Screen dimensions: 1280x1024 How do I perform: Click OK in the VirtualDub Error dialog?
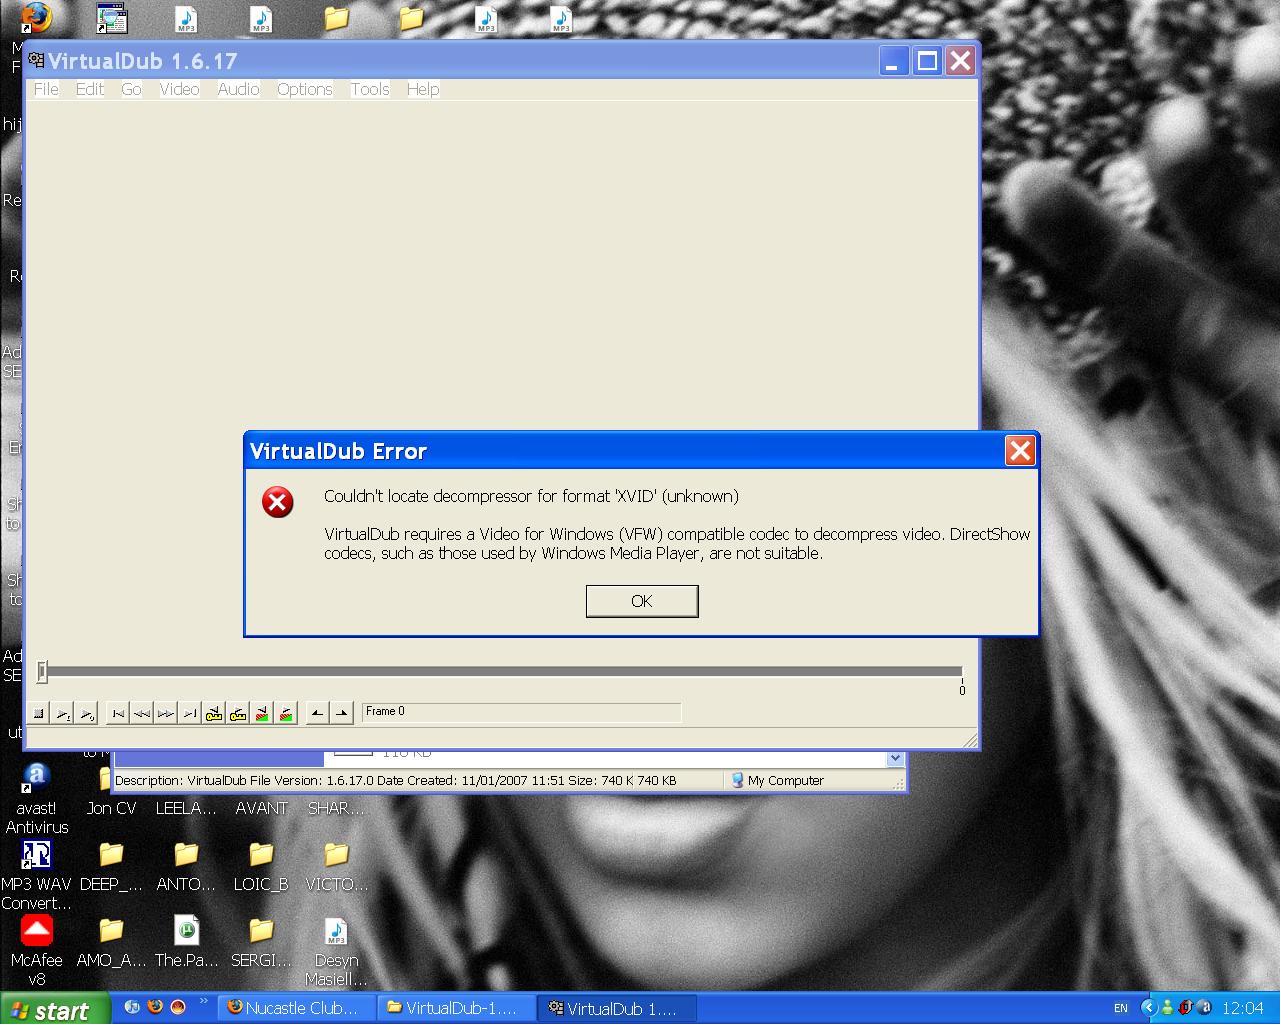641,601
